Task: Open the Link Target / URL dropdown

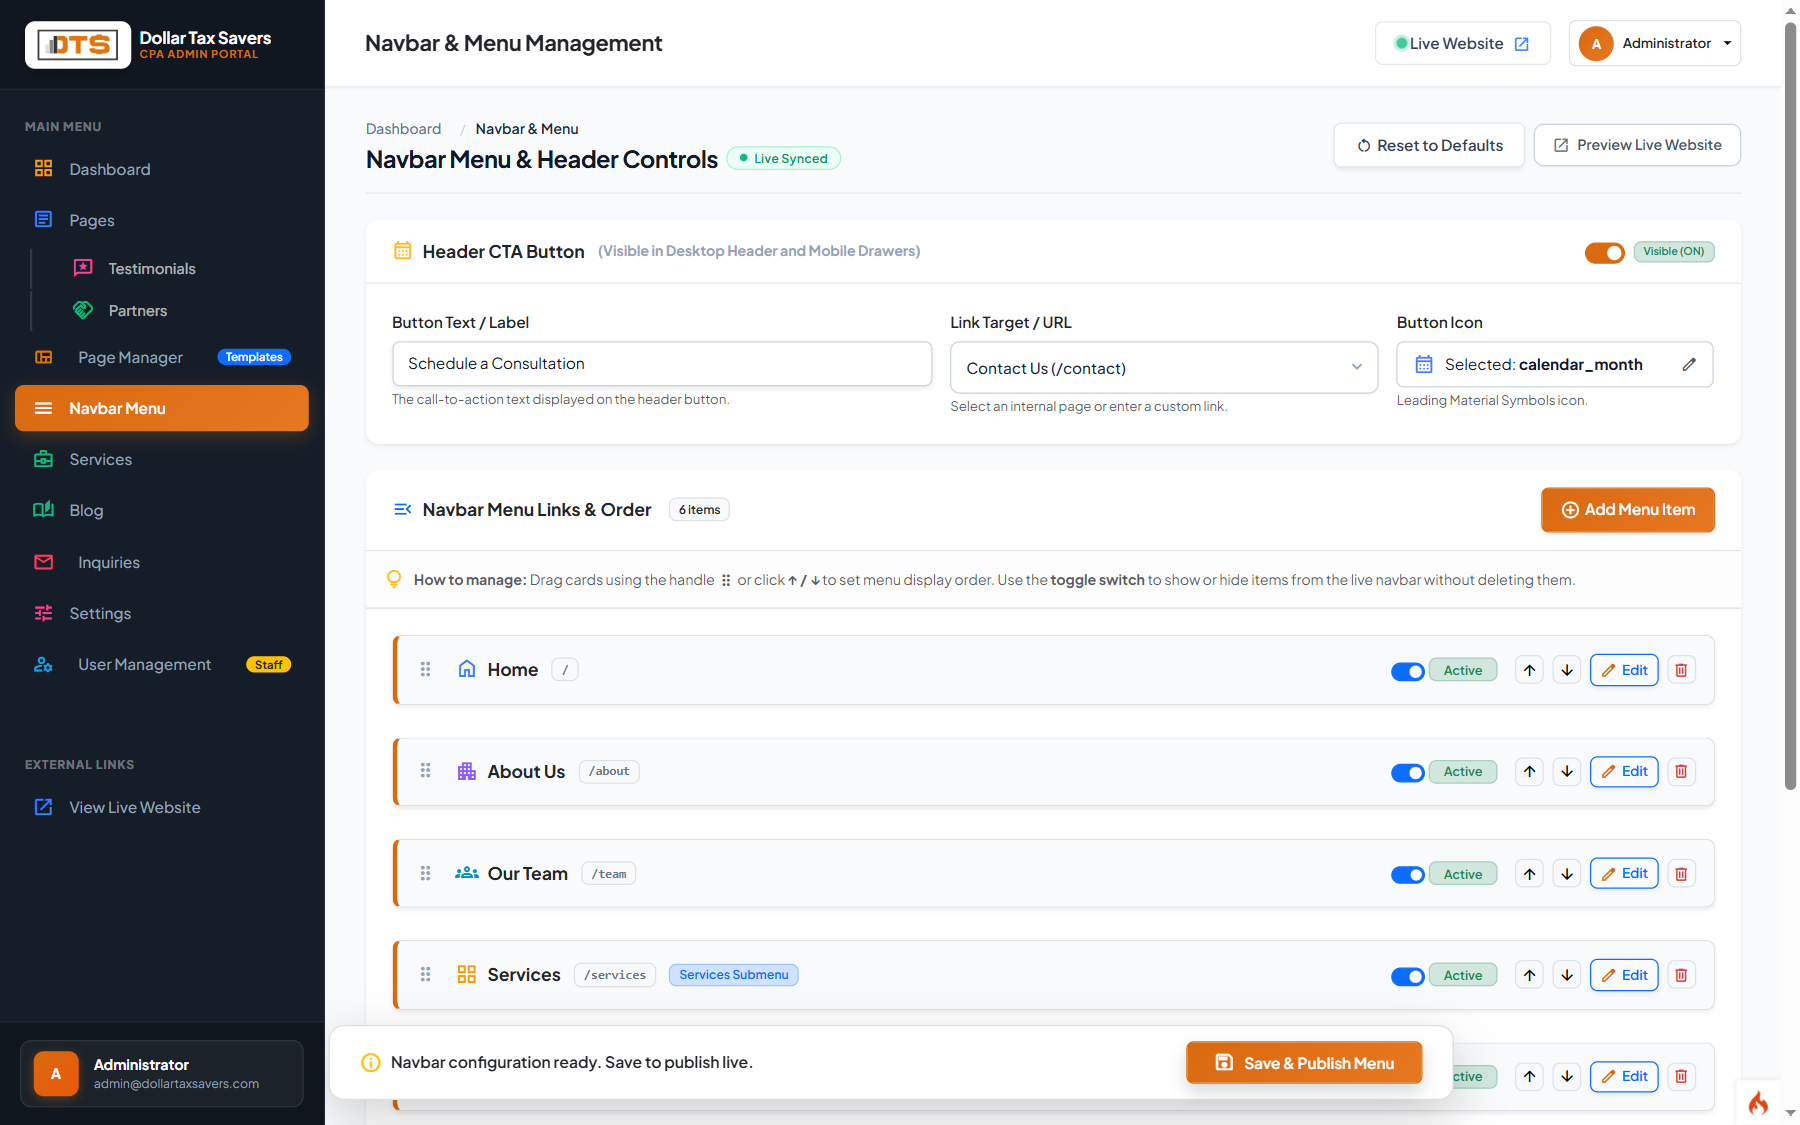Action: 1164,368
